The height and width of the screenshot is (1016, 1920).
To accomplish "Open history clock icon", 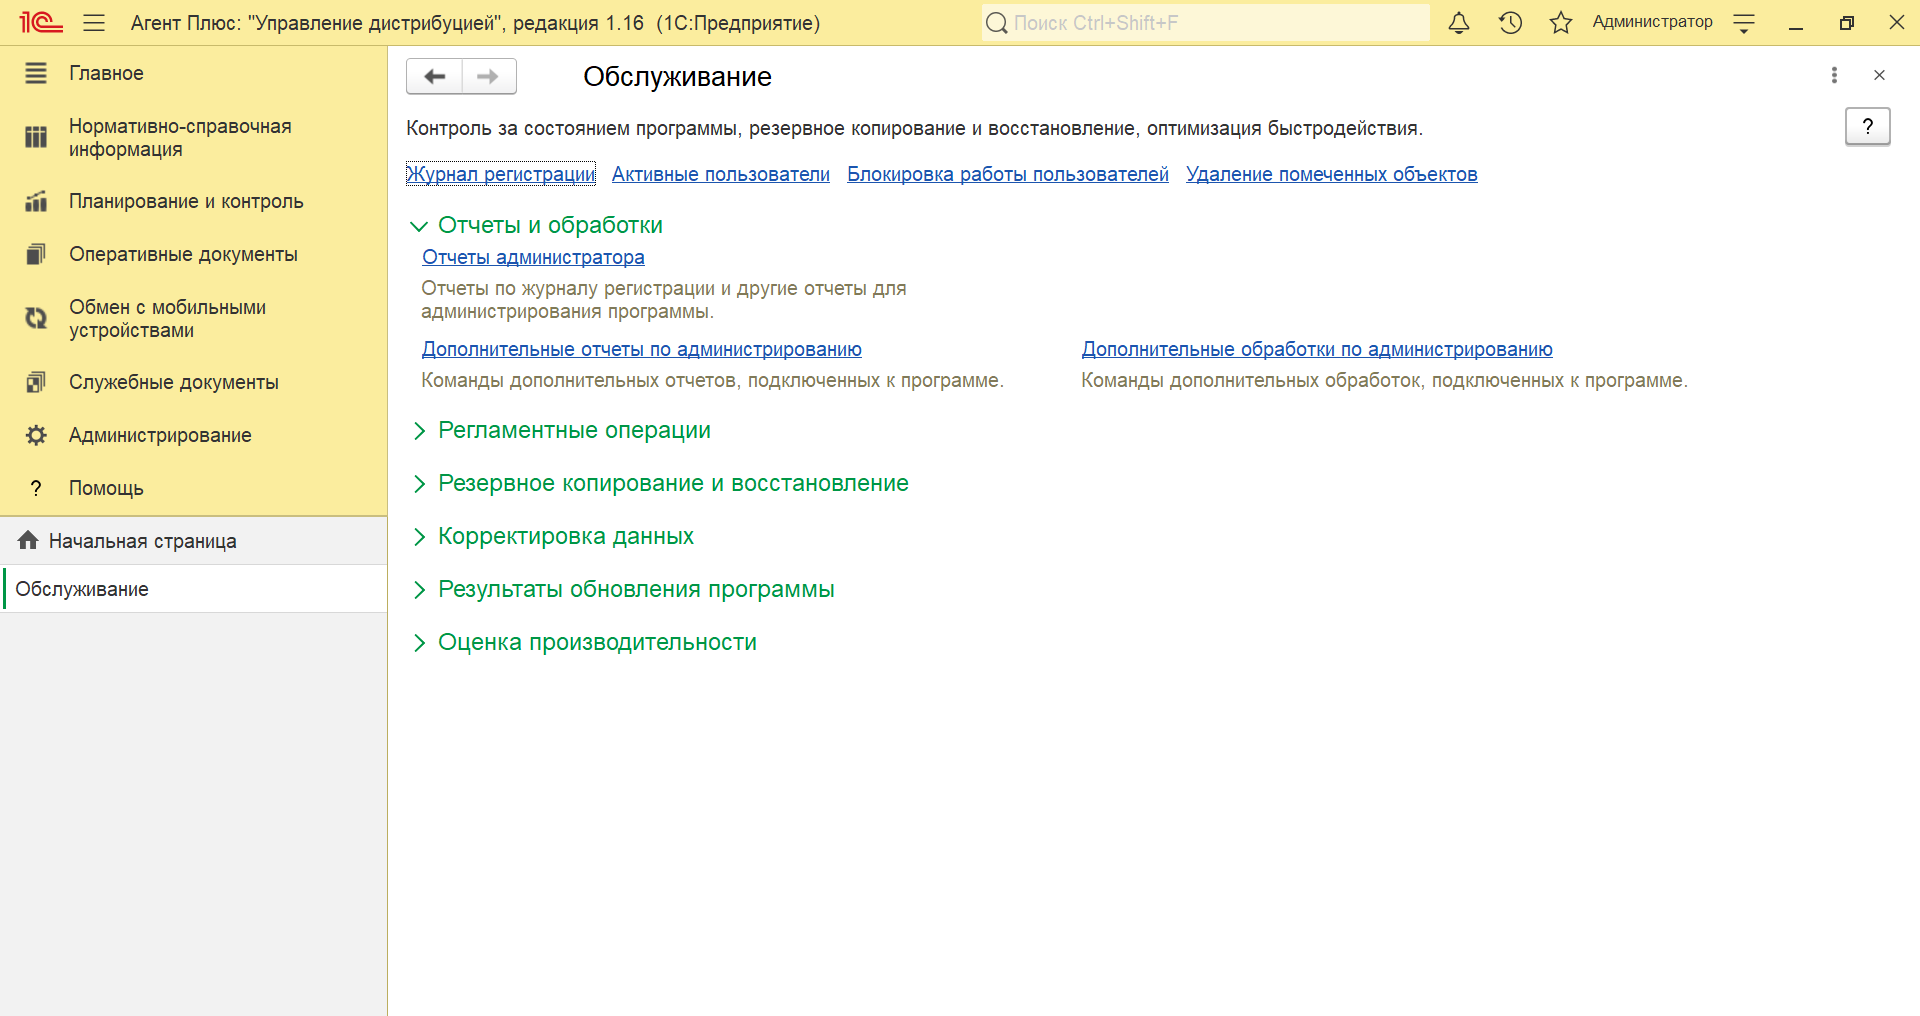I will pos(1510,23).
